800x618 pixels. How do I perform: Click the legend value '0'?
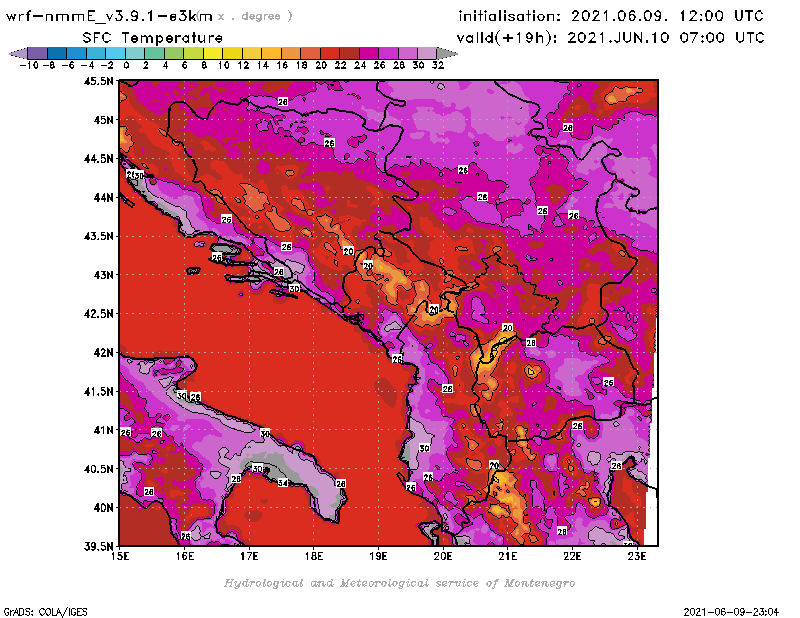coord(127,66)
